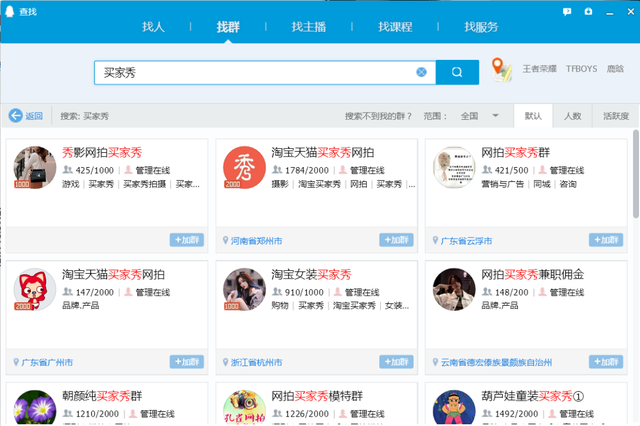Click member count icon next to 1784/2000
Screen dimensions: 640x426
(277, 169)
